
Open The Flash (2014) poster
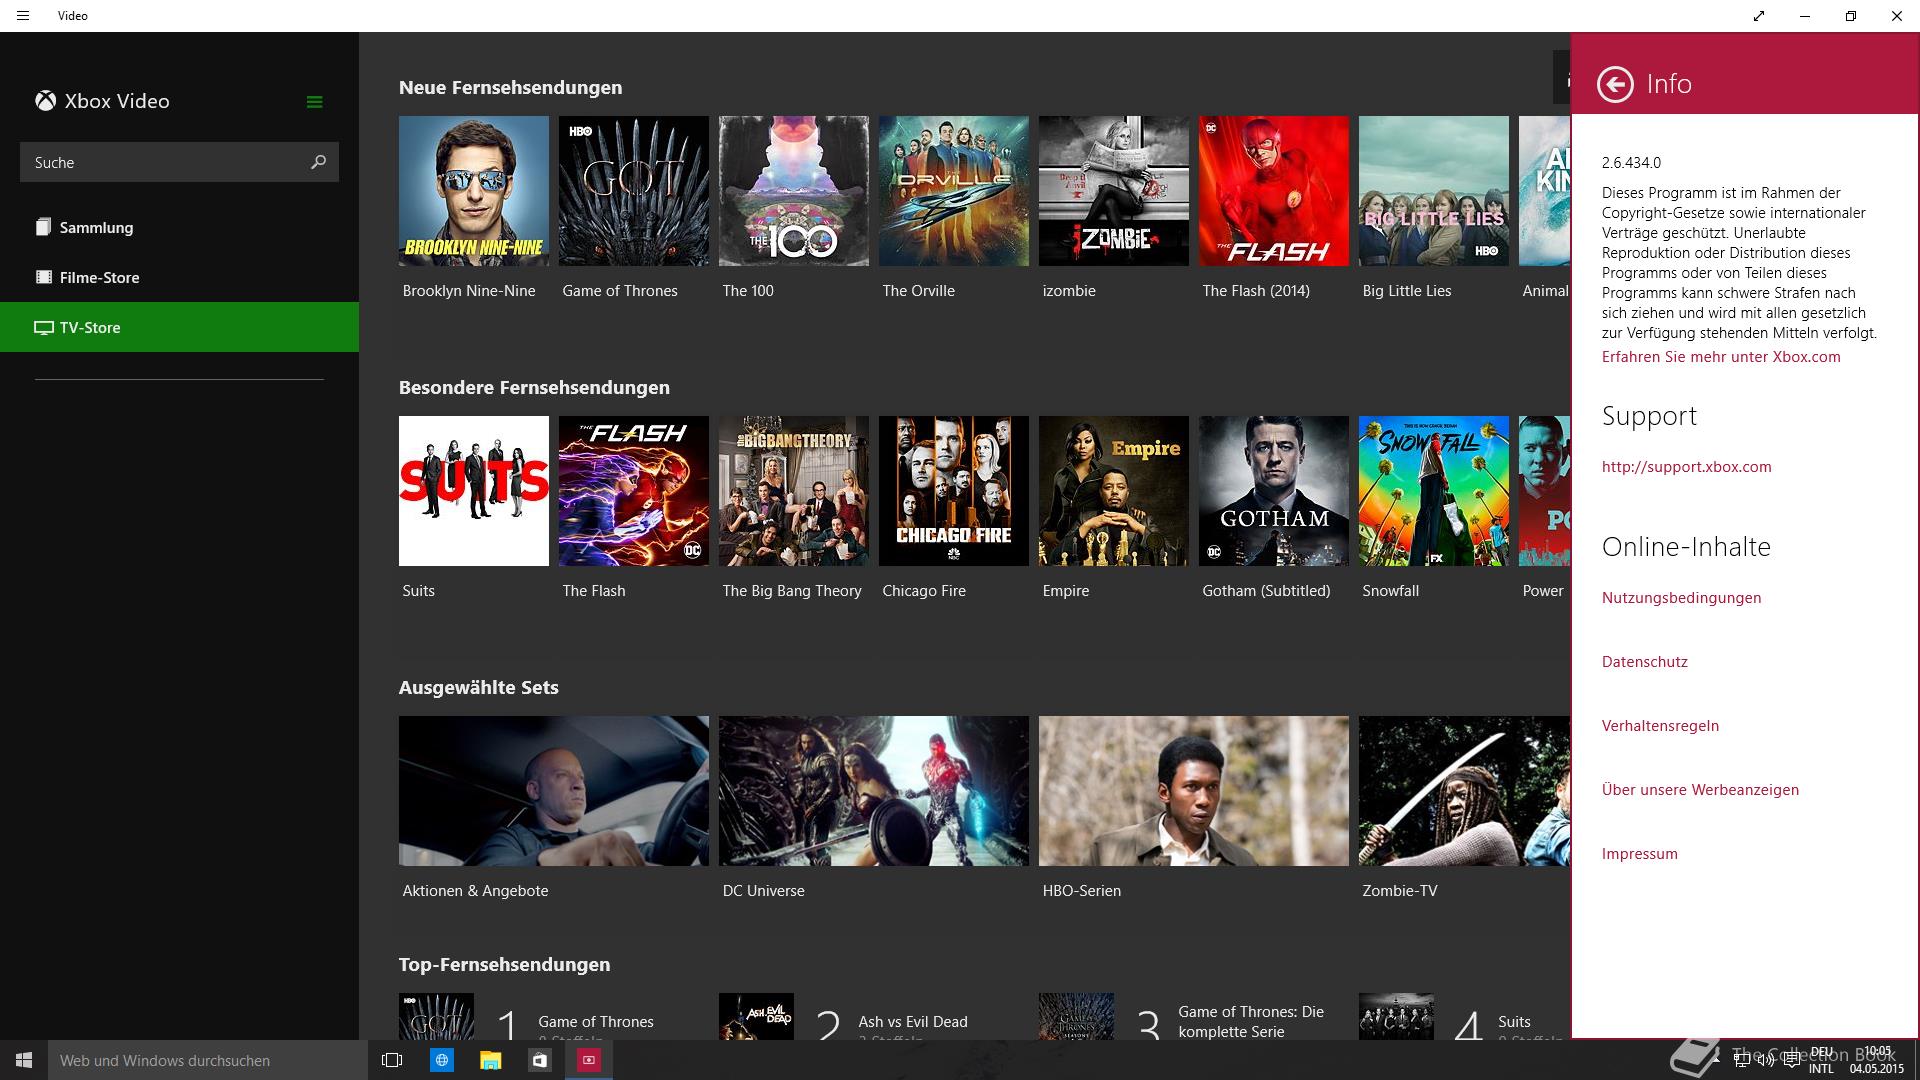[x=1274, y=191]
